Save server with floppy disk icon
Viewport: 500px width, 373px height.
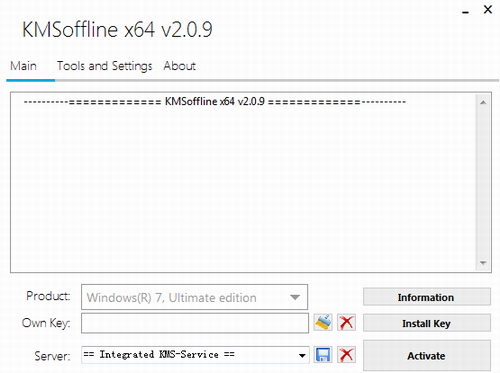tap(323, 354)
